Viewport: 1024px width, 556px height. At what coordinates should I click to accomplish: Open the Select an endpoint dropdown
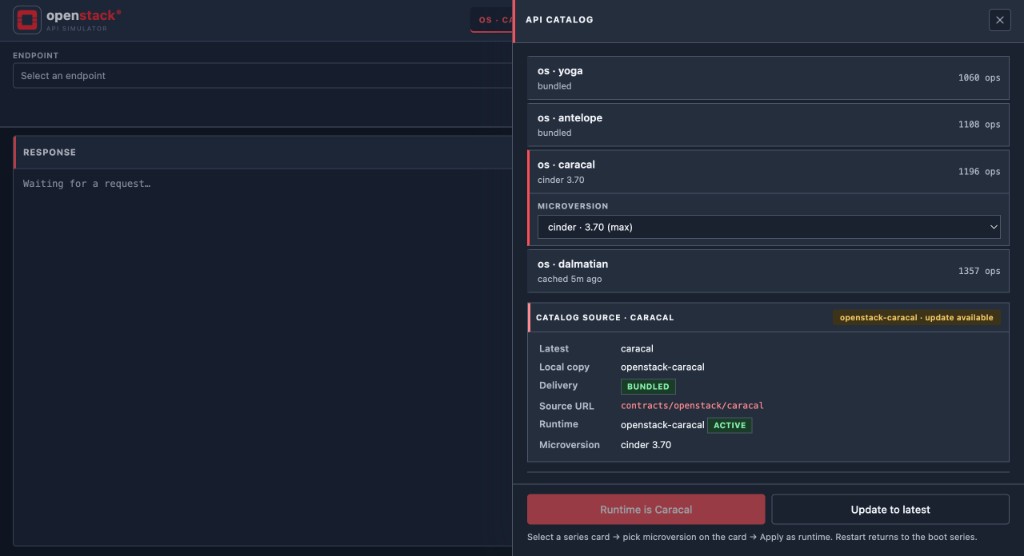point(263,76)
